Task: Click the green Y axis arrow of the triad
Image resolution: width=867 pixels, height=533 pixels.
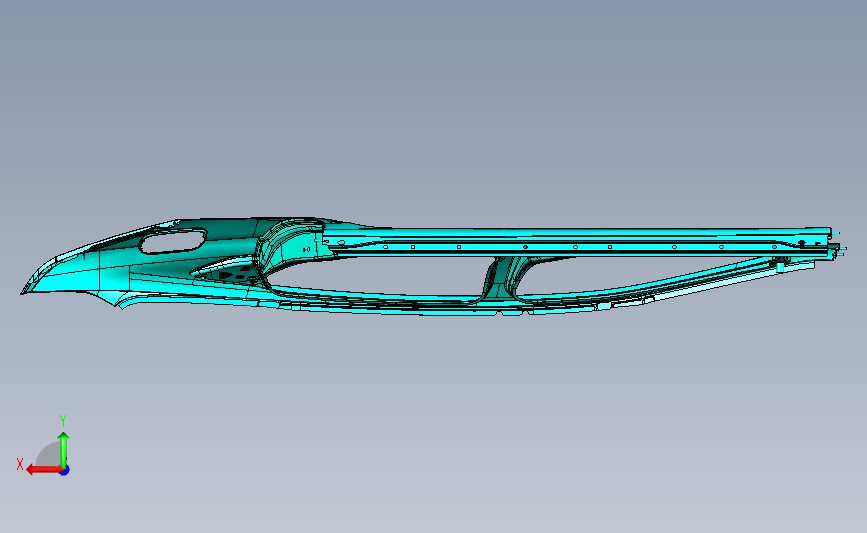Action: [64, 450]
